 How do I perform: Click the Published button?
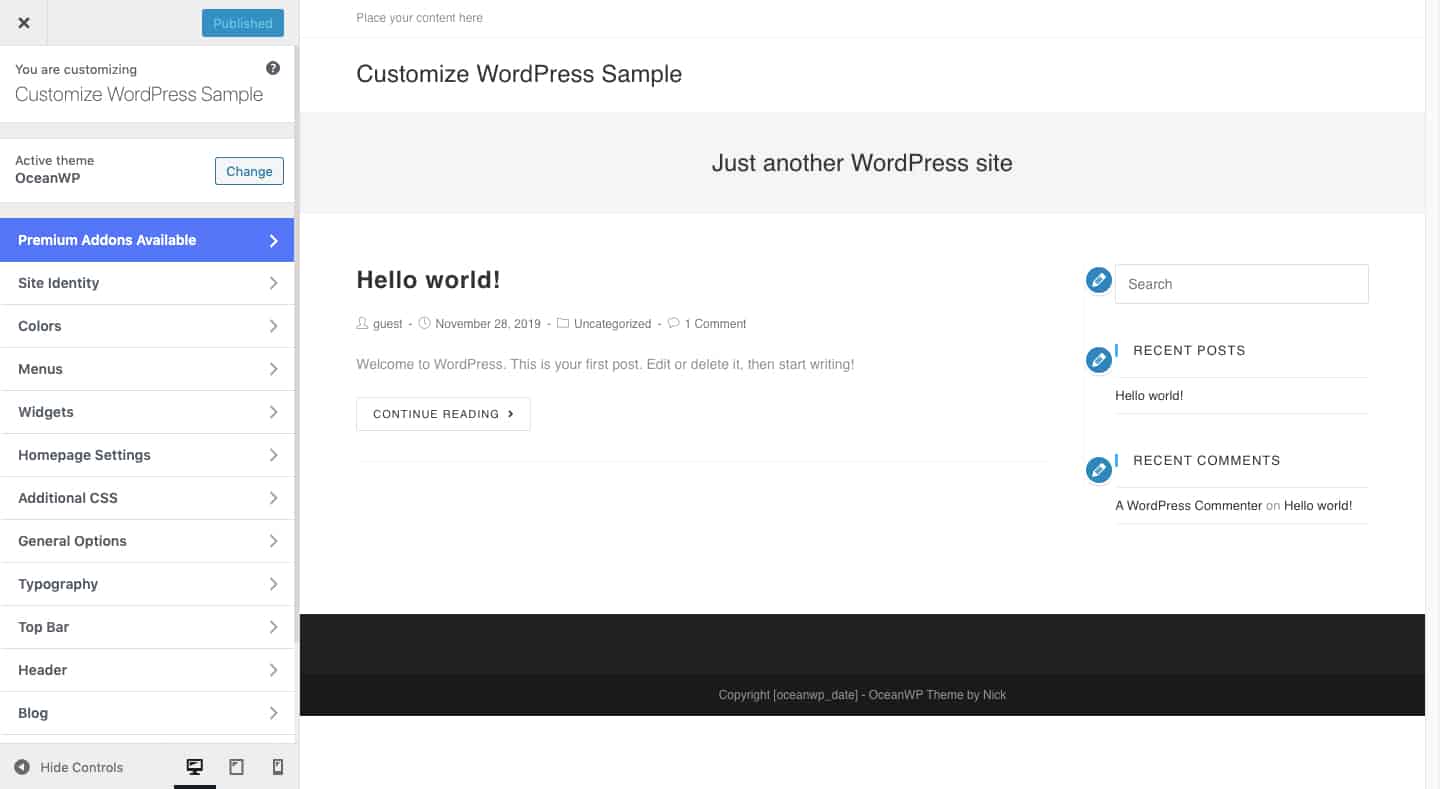[242, 22]
